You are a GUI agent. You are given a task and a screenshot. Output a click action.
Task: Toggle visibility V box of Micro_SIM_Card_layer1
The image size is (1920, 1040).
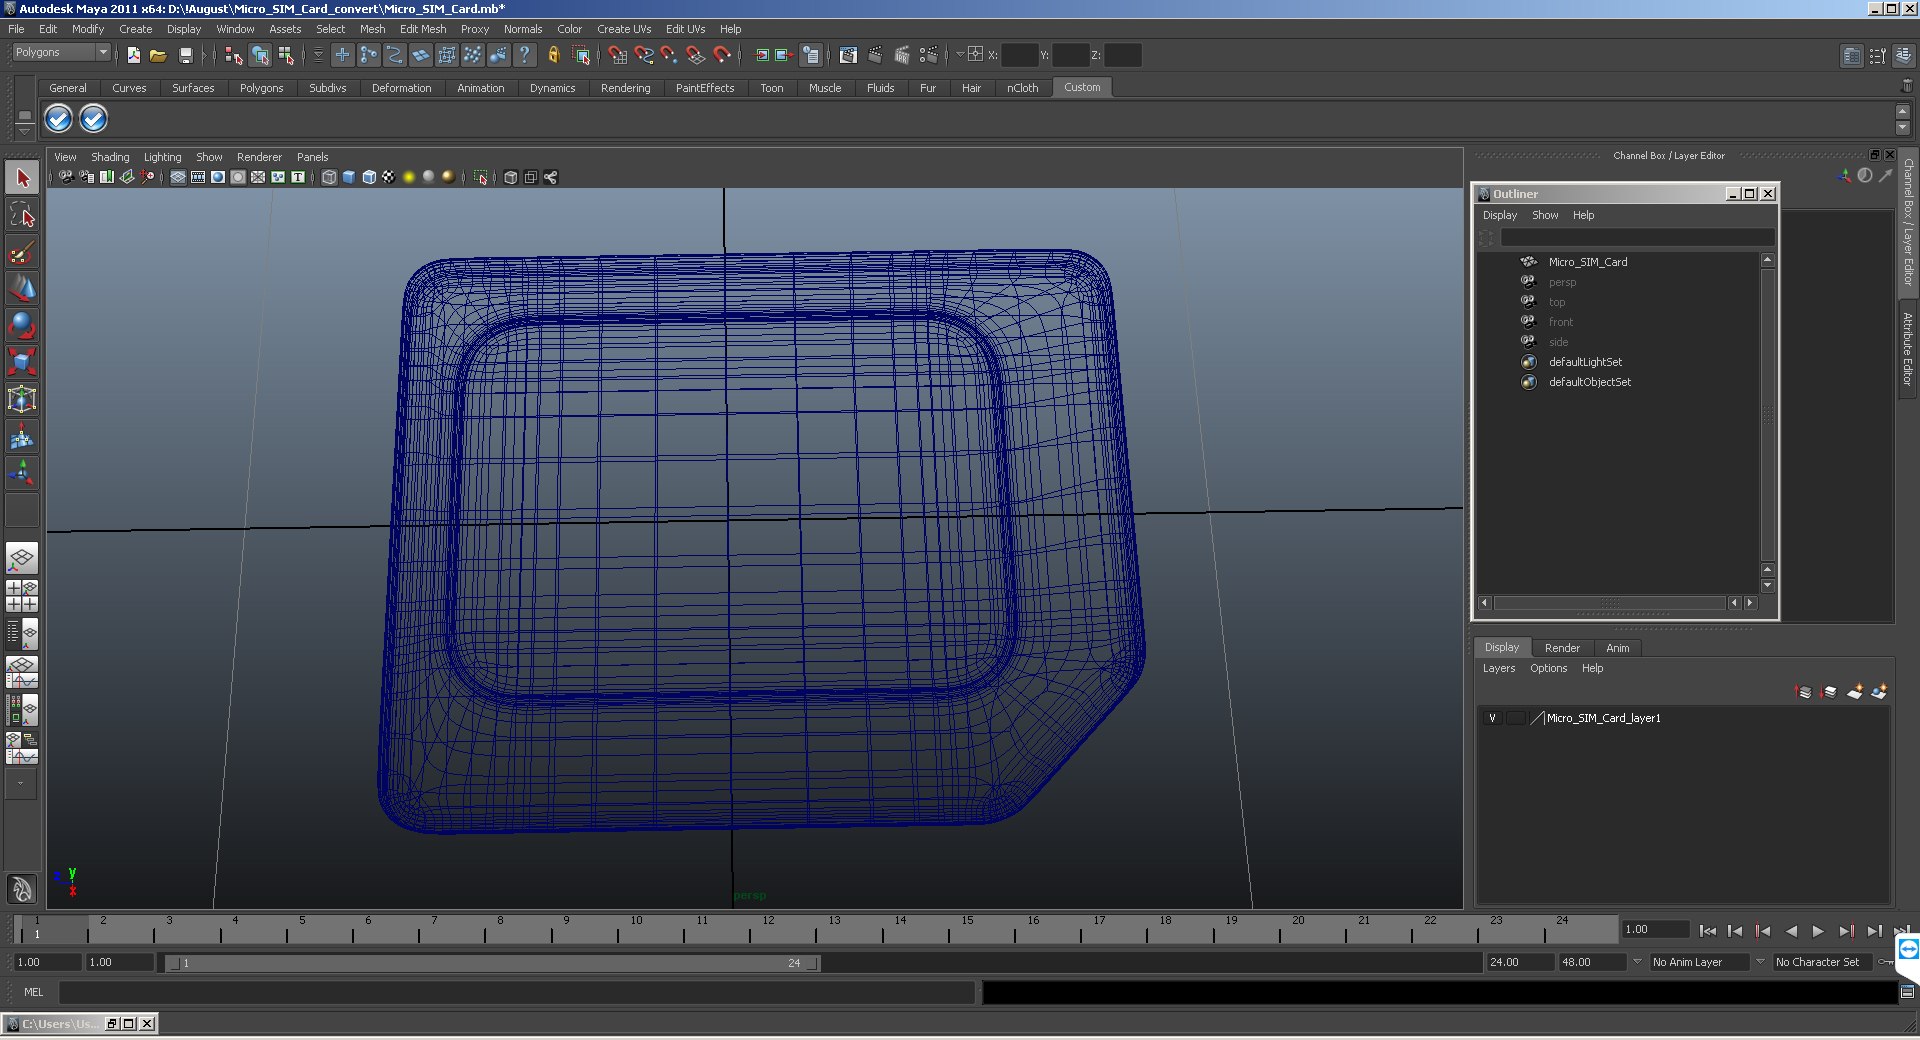(1492, 718)
